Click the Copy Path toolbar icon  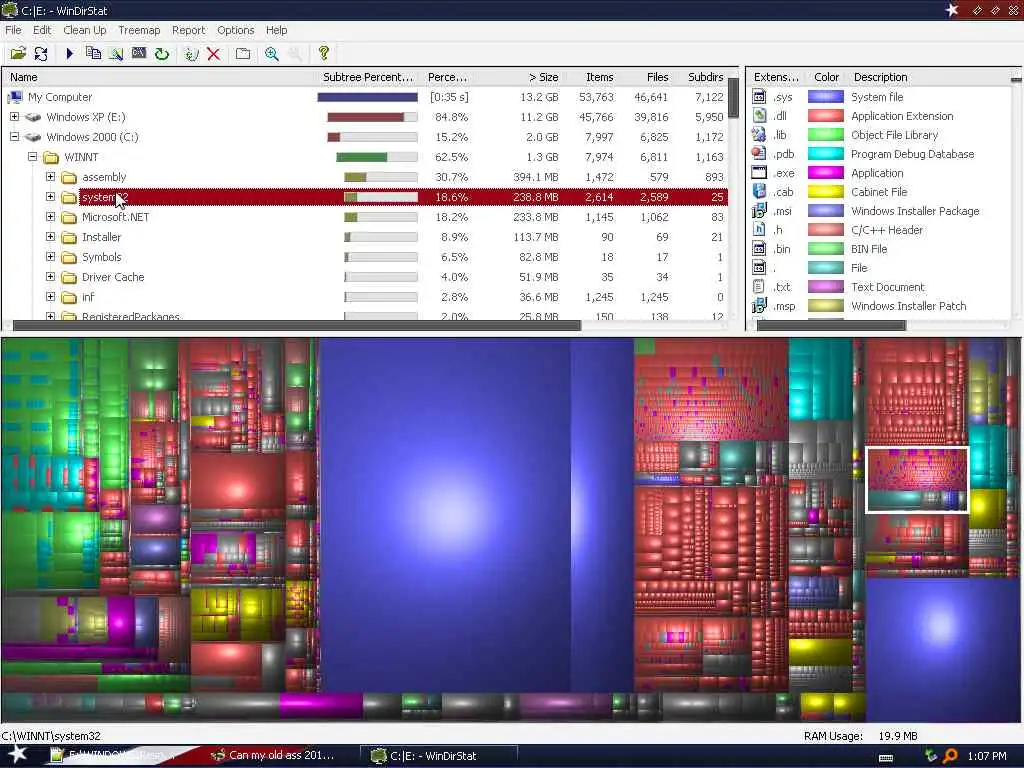tap(93, 54)
